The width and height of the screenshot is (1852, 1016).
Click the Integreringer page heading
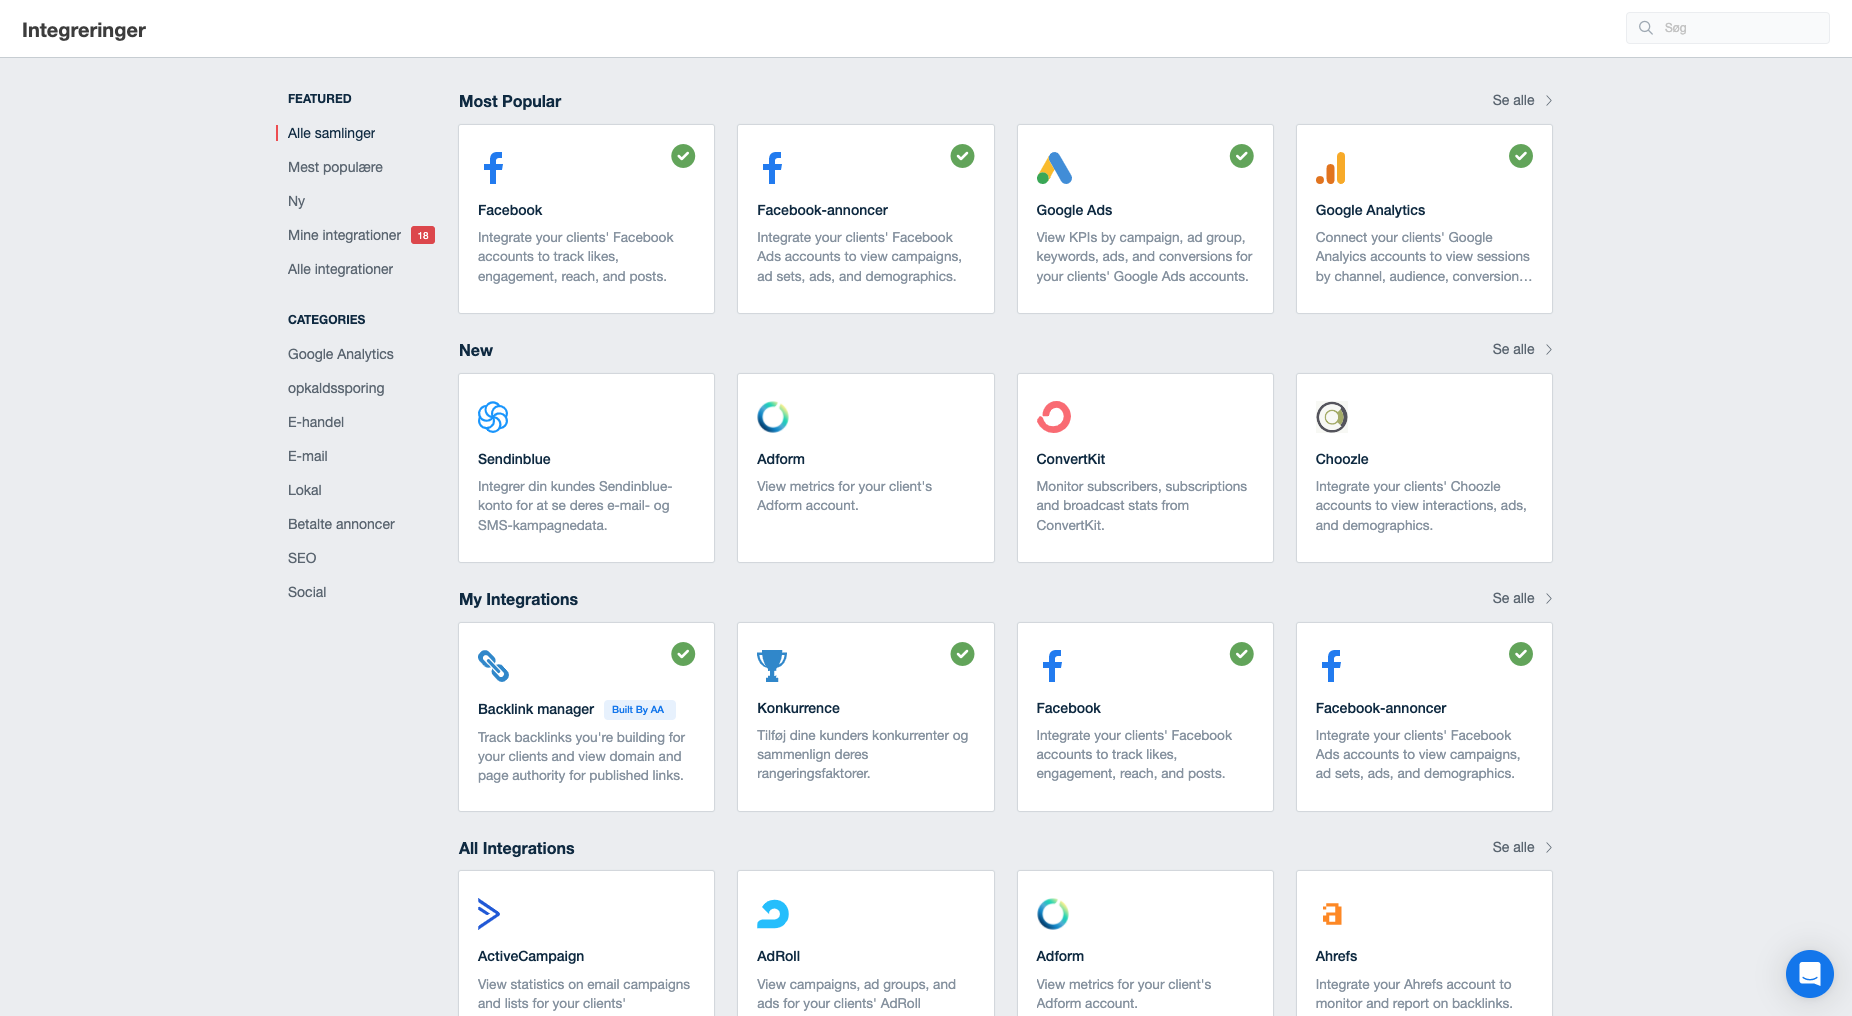coord(84,30)
